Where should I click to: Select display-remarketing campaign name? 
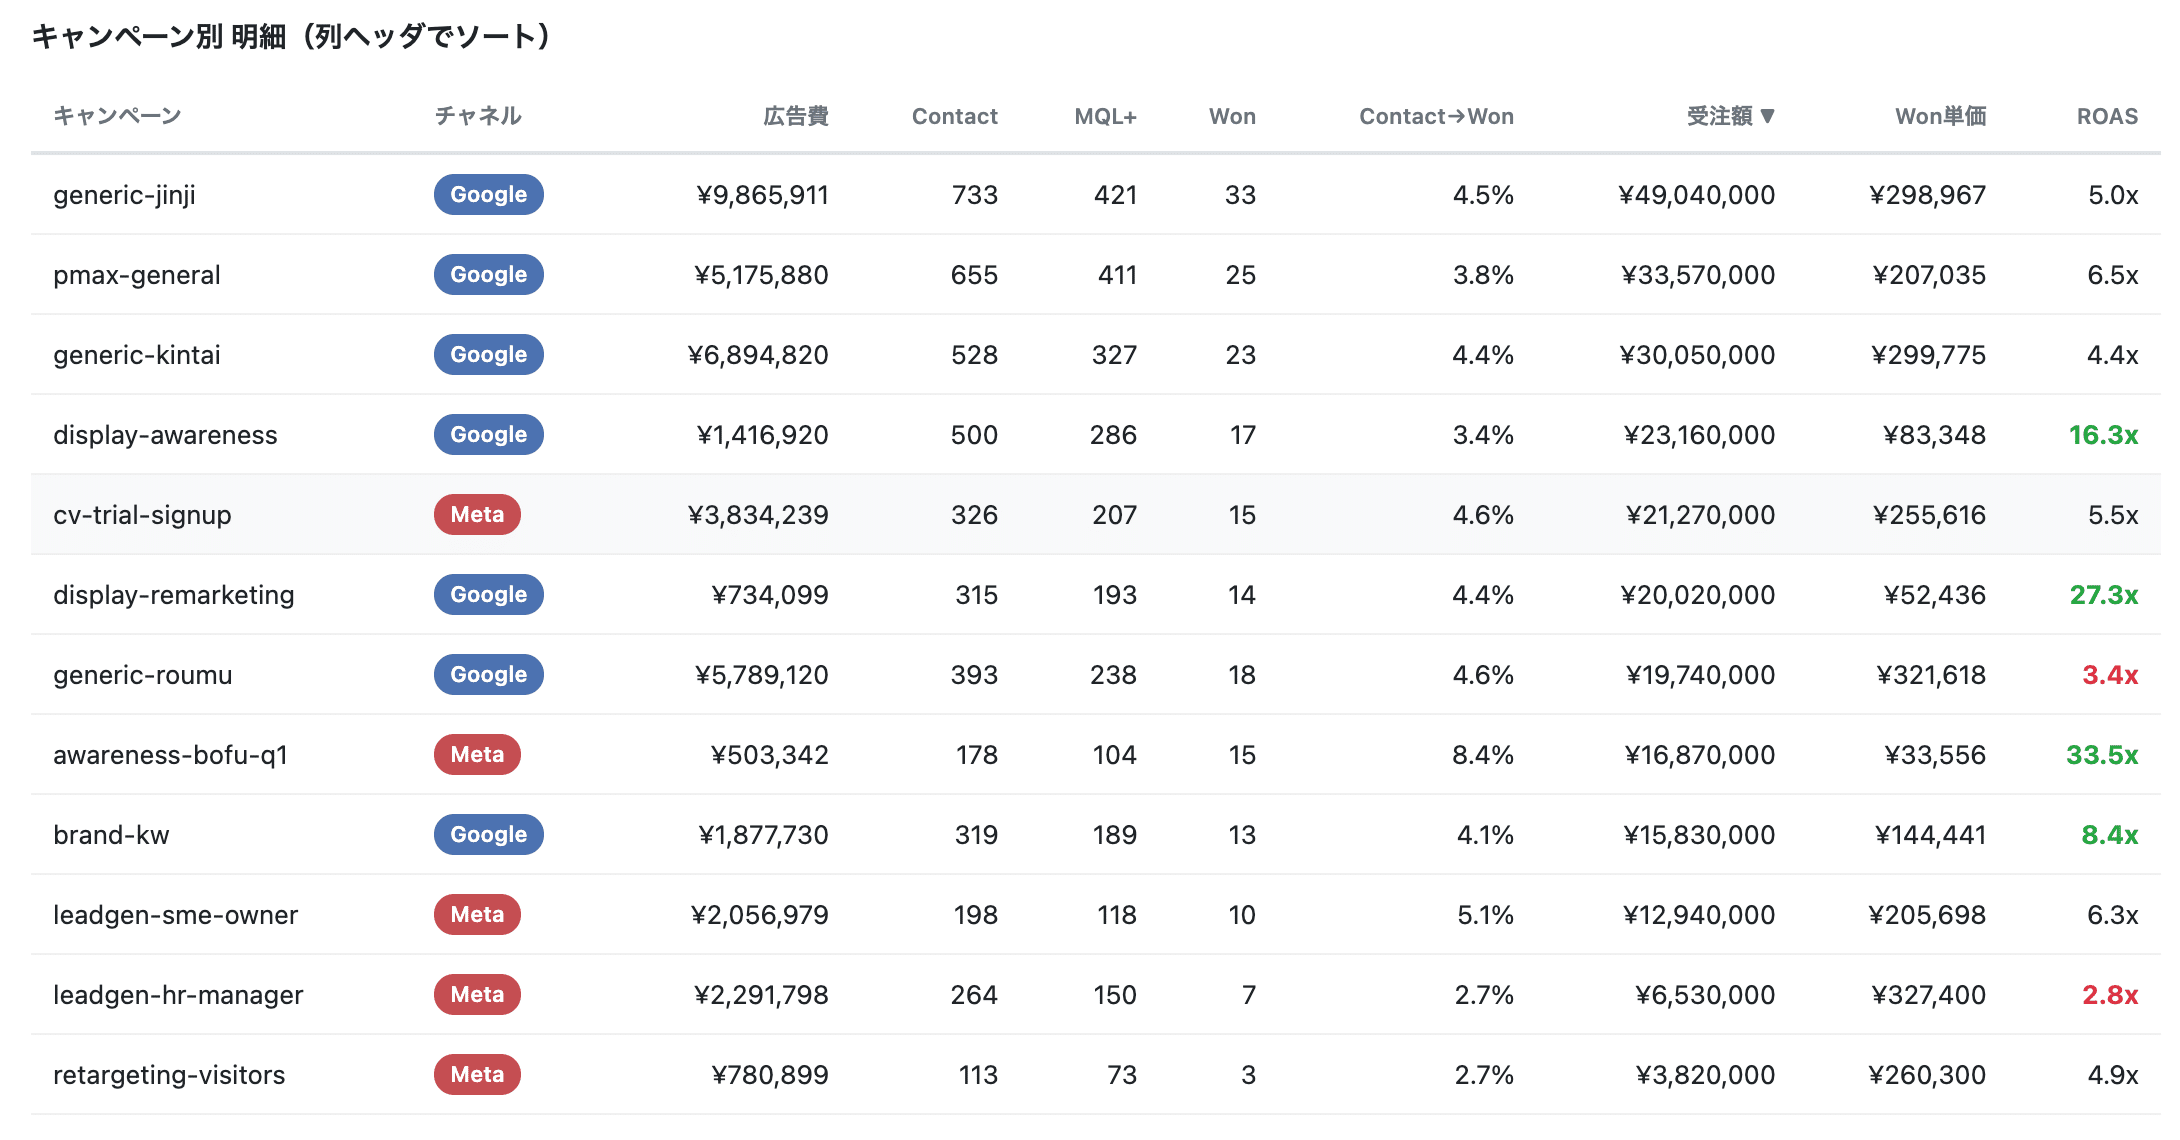[x=174, y=595]
